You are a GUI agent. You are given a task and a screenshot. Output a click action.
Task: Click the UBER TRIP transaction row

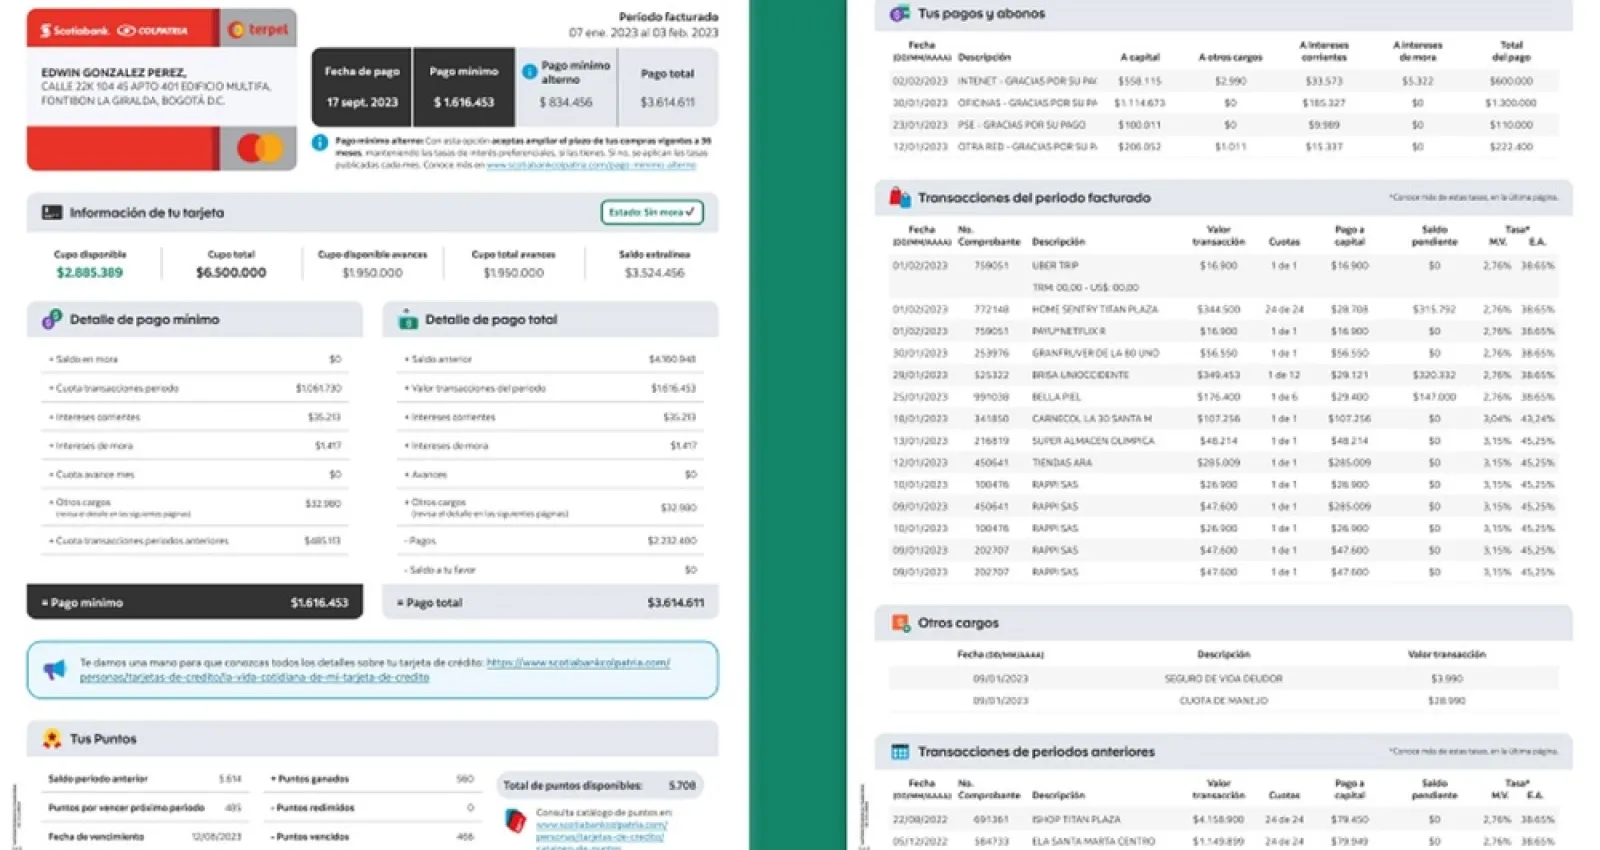tap(1223, 266)
